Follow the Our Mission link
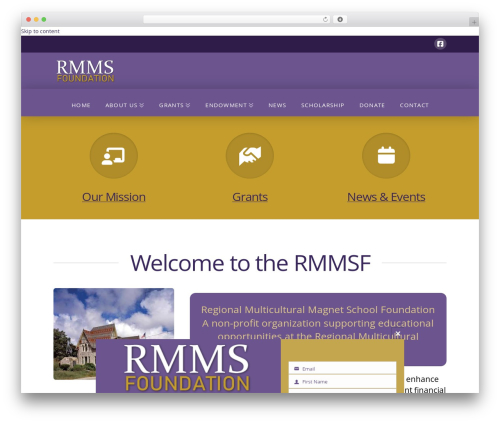The image size is (500, 423). pyautogui.click(x=114, y=197)
